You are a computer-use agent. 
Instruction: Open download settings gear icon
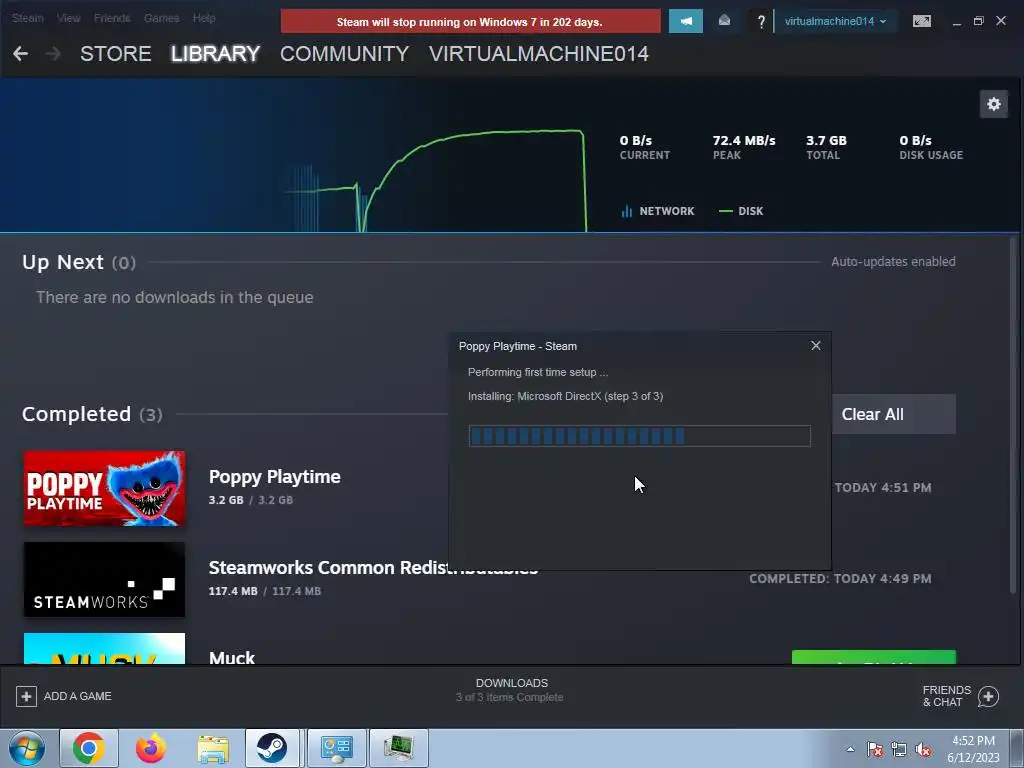(x=993, y=104)
